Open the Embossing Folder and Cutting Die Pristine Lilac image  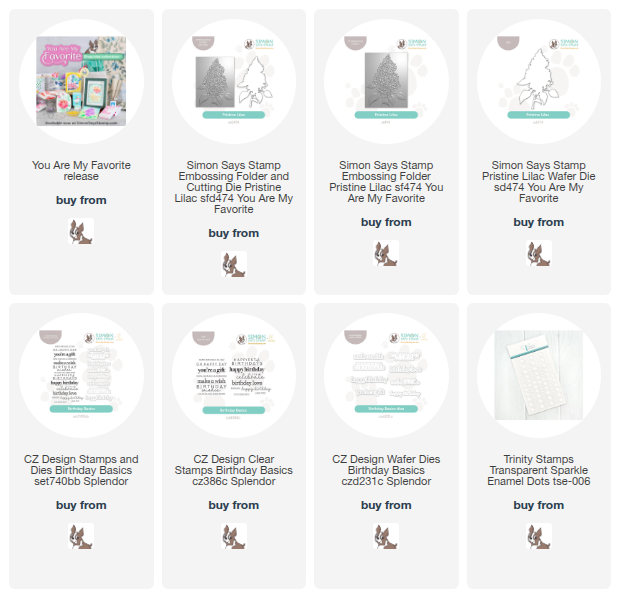pyautogui.click(x=234, y=81)
